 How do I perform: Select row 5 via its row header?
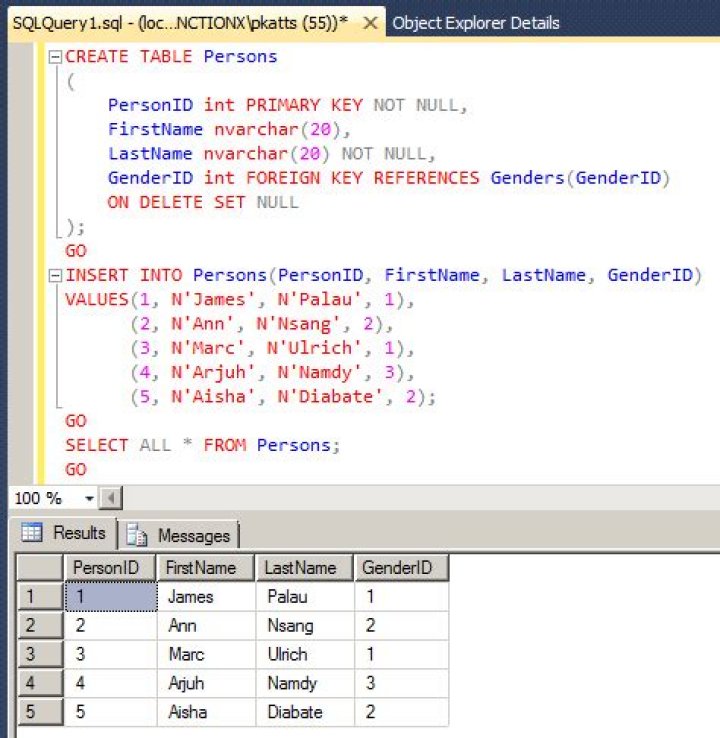[x=40, y=712]
